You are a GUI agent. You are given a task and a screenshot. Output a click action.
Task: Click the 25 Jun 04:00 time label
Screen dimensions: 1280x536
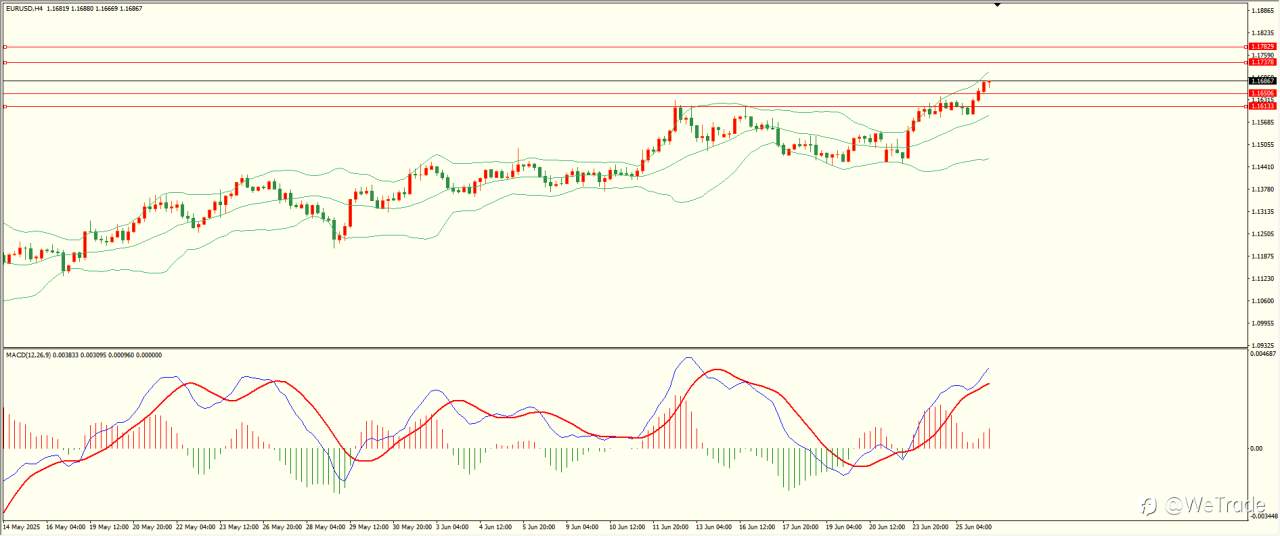tap(974, 525)
